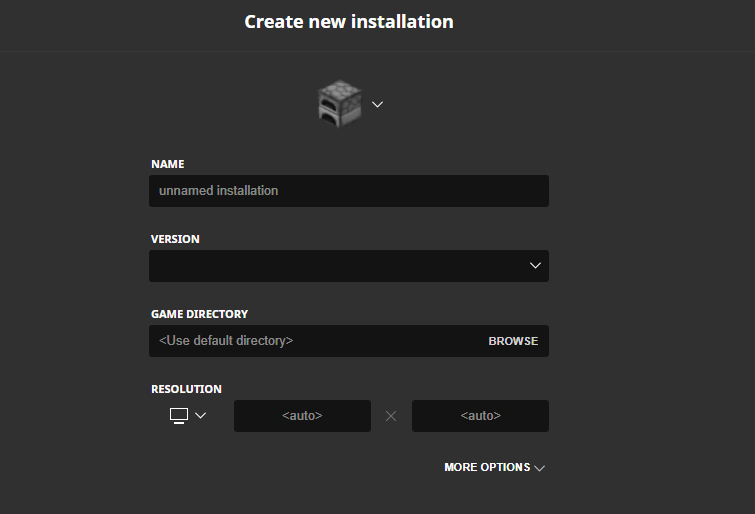Select the first auto resolution width field
Image resolution: width=755 pixels, height=514 pixels.
pos(302,416)
